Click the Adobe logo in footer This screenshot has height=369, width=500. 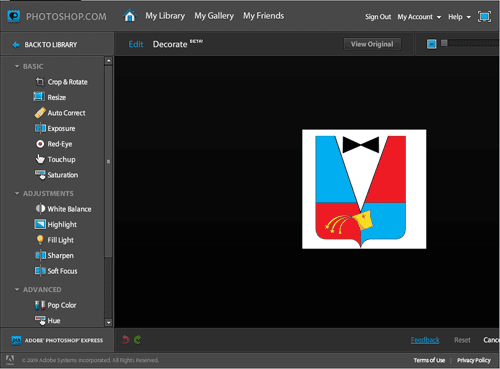[10, 360]
